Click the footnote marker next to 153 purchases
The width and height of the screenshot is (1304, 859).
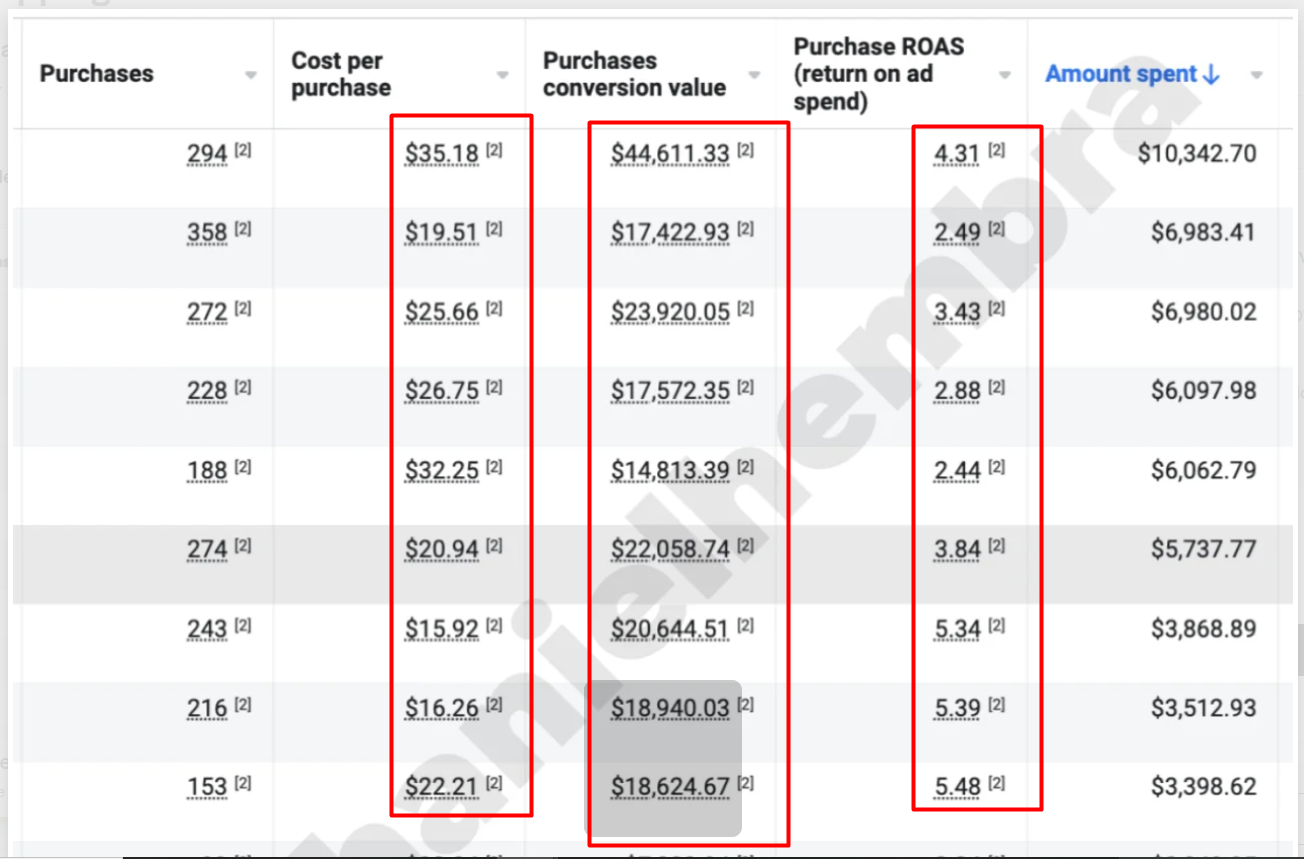(x=243, y=785)
